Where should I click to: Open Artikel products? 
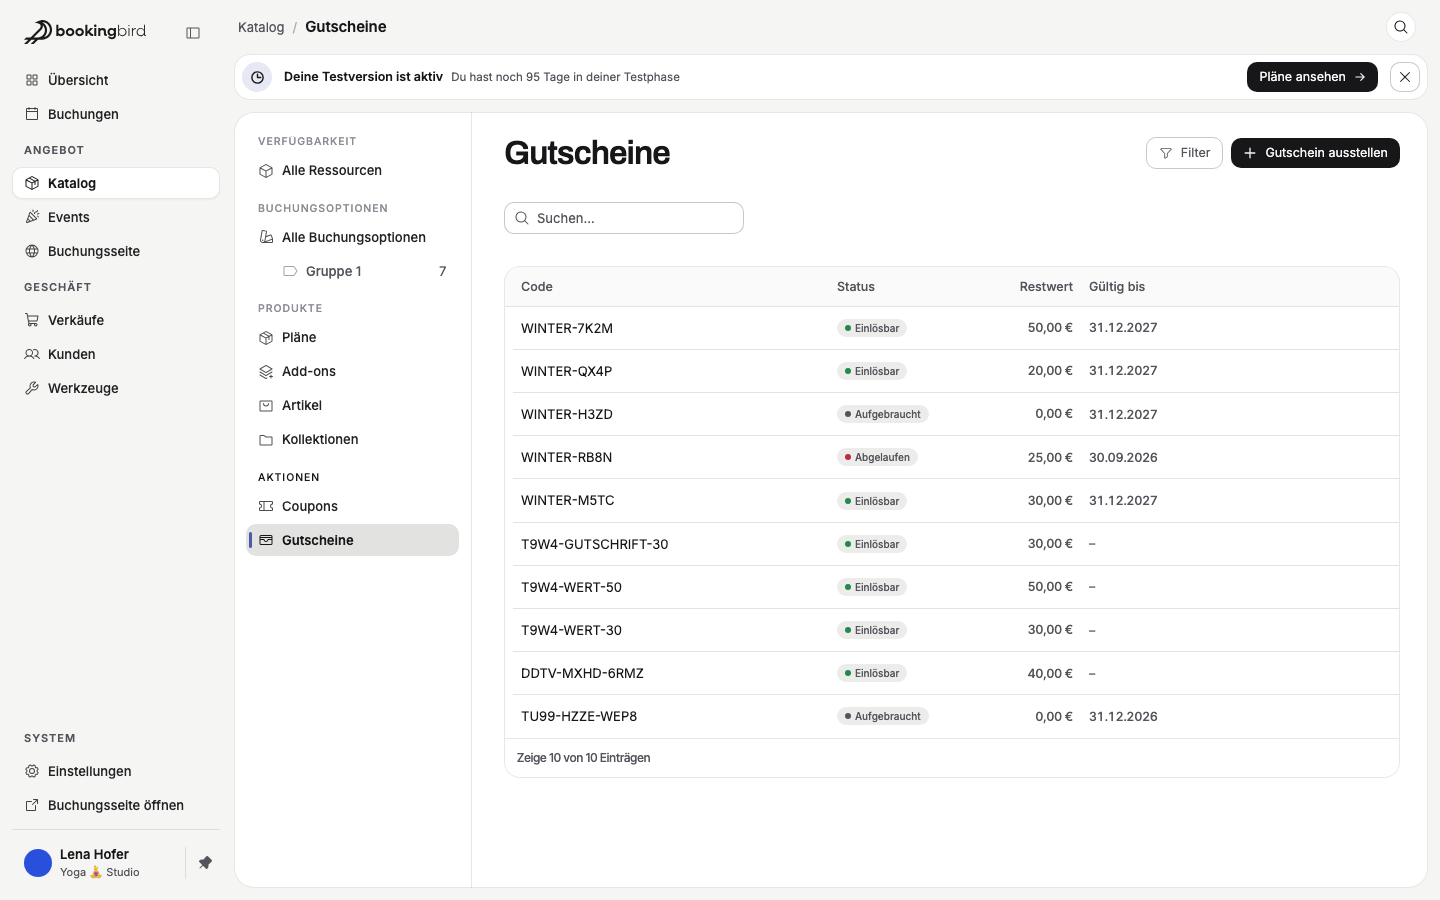[353, 405]
